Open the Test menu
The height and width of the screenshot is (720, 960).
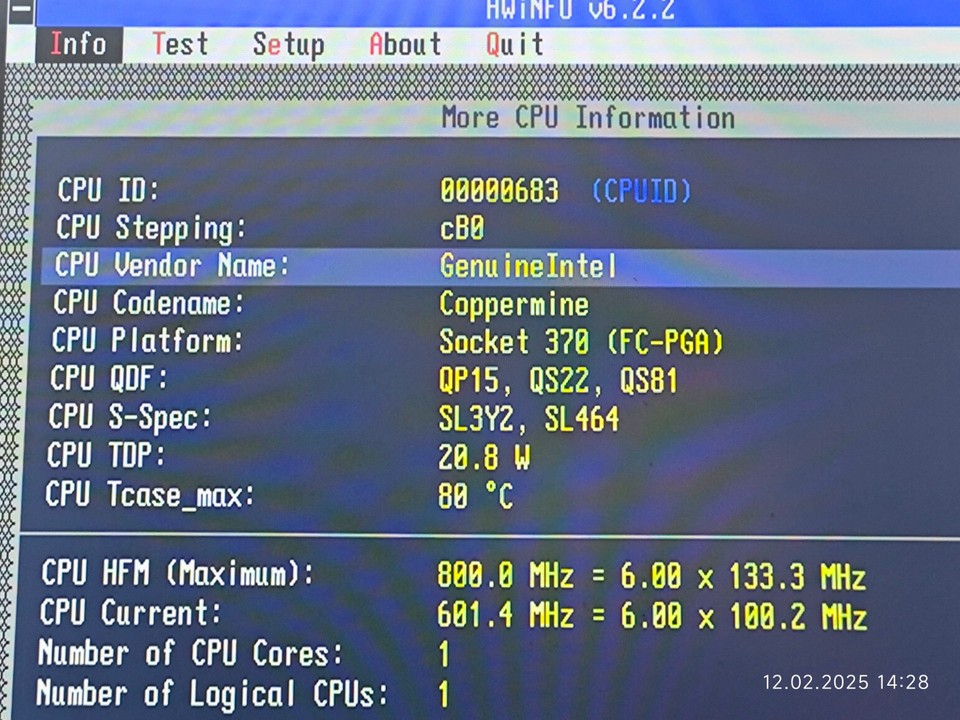[180, 44]
